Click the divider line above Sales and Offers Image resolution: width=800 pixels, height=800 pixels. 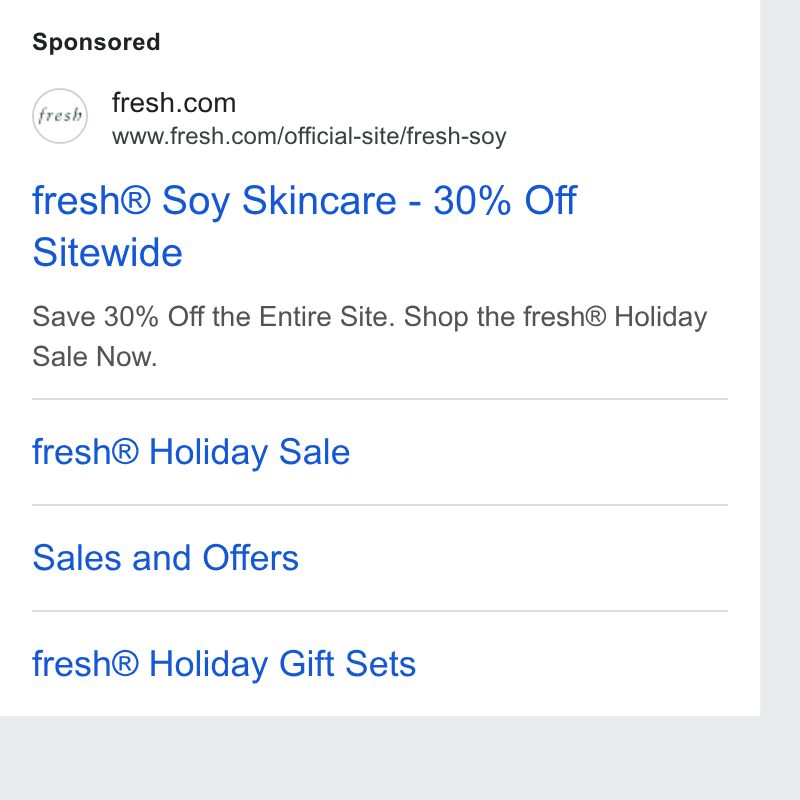tap(380, 505)
